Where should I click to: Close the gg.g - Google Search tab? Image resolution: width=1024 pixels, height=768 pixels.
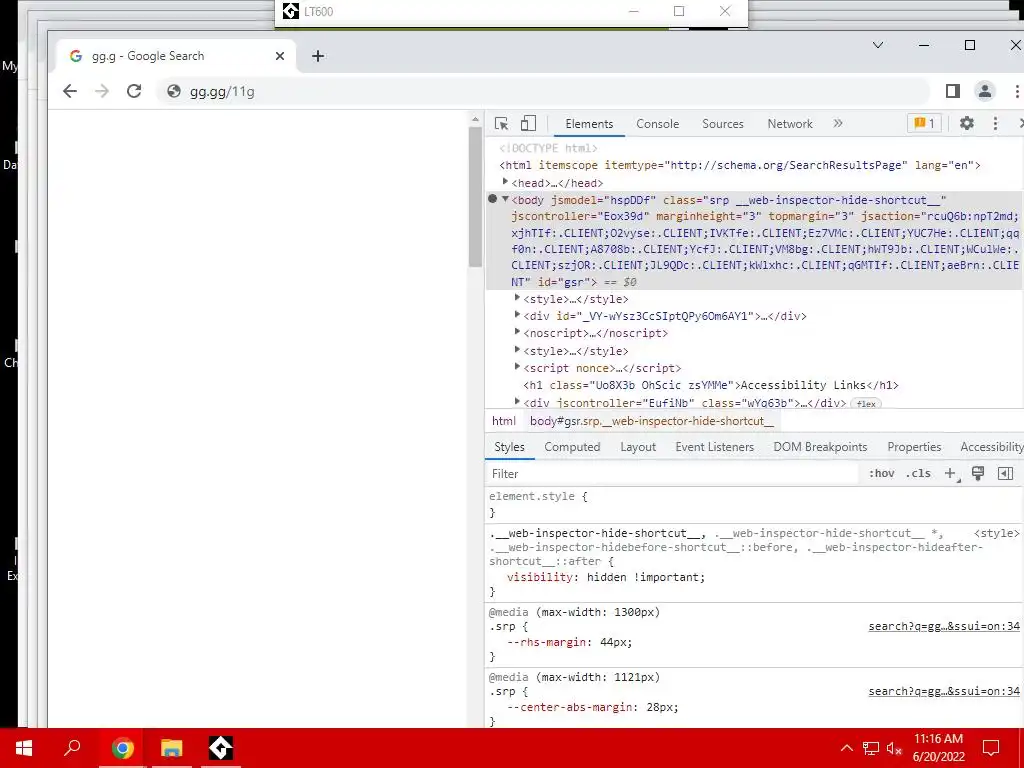pyautogui.click(x=280, y=56)
